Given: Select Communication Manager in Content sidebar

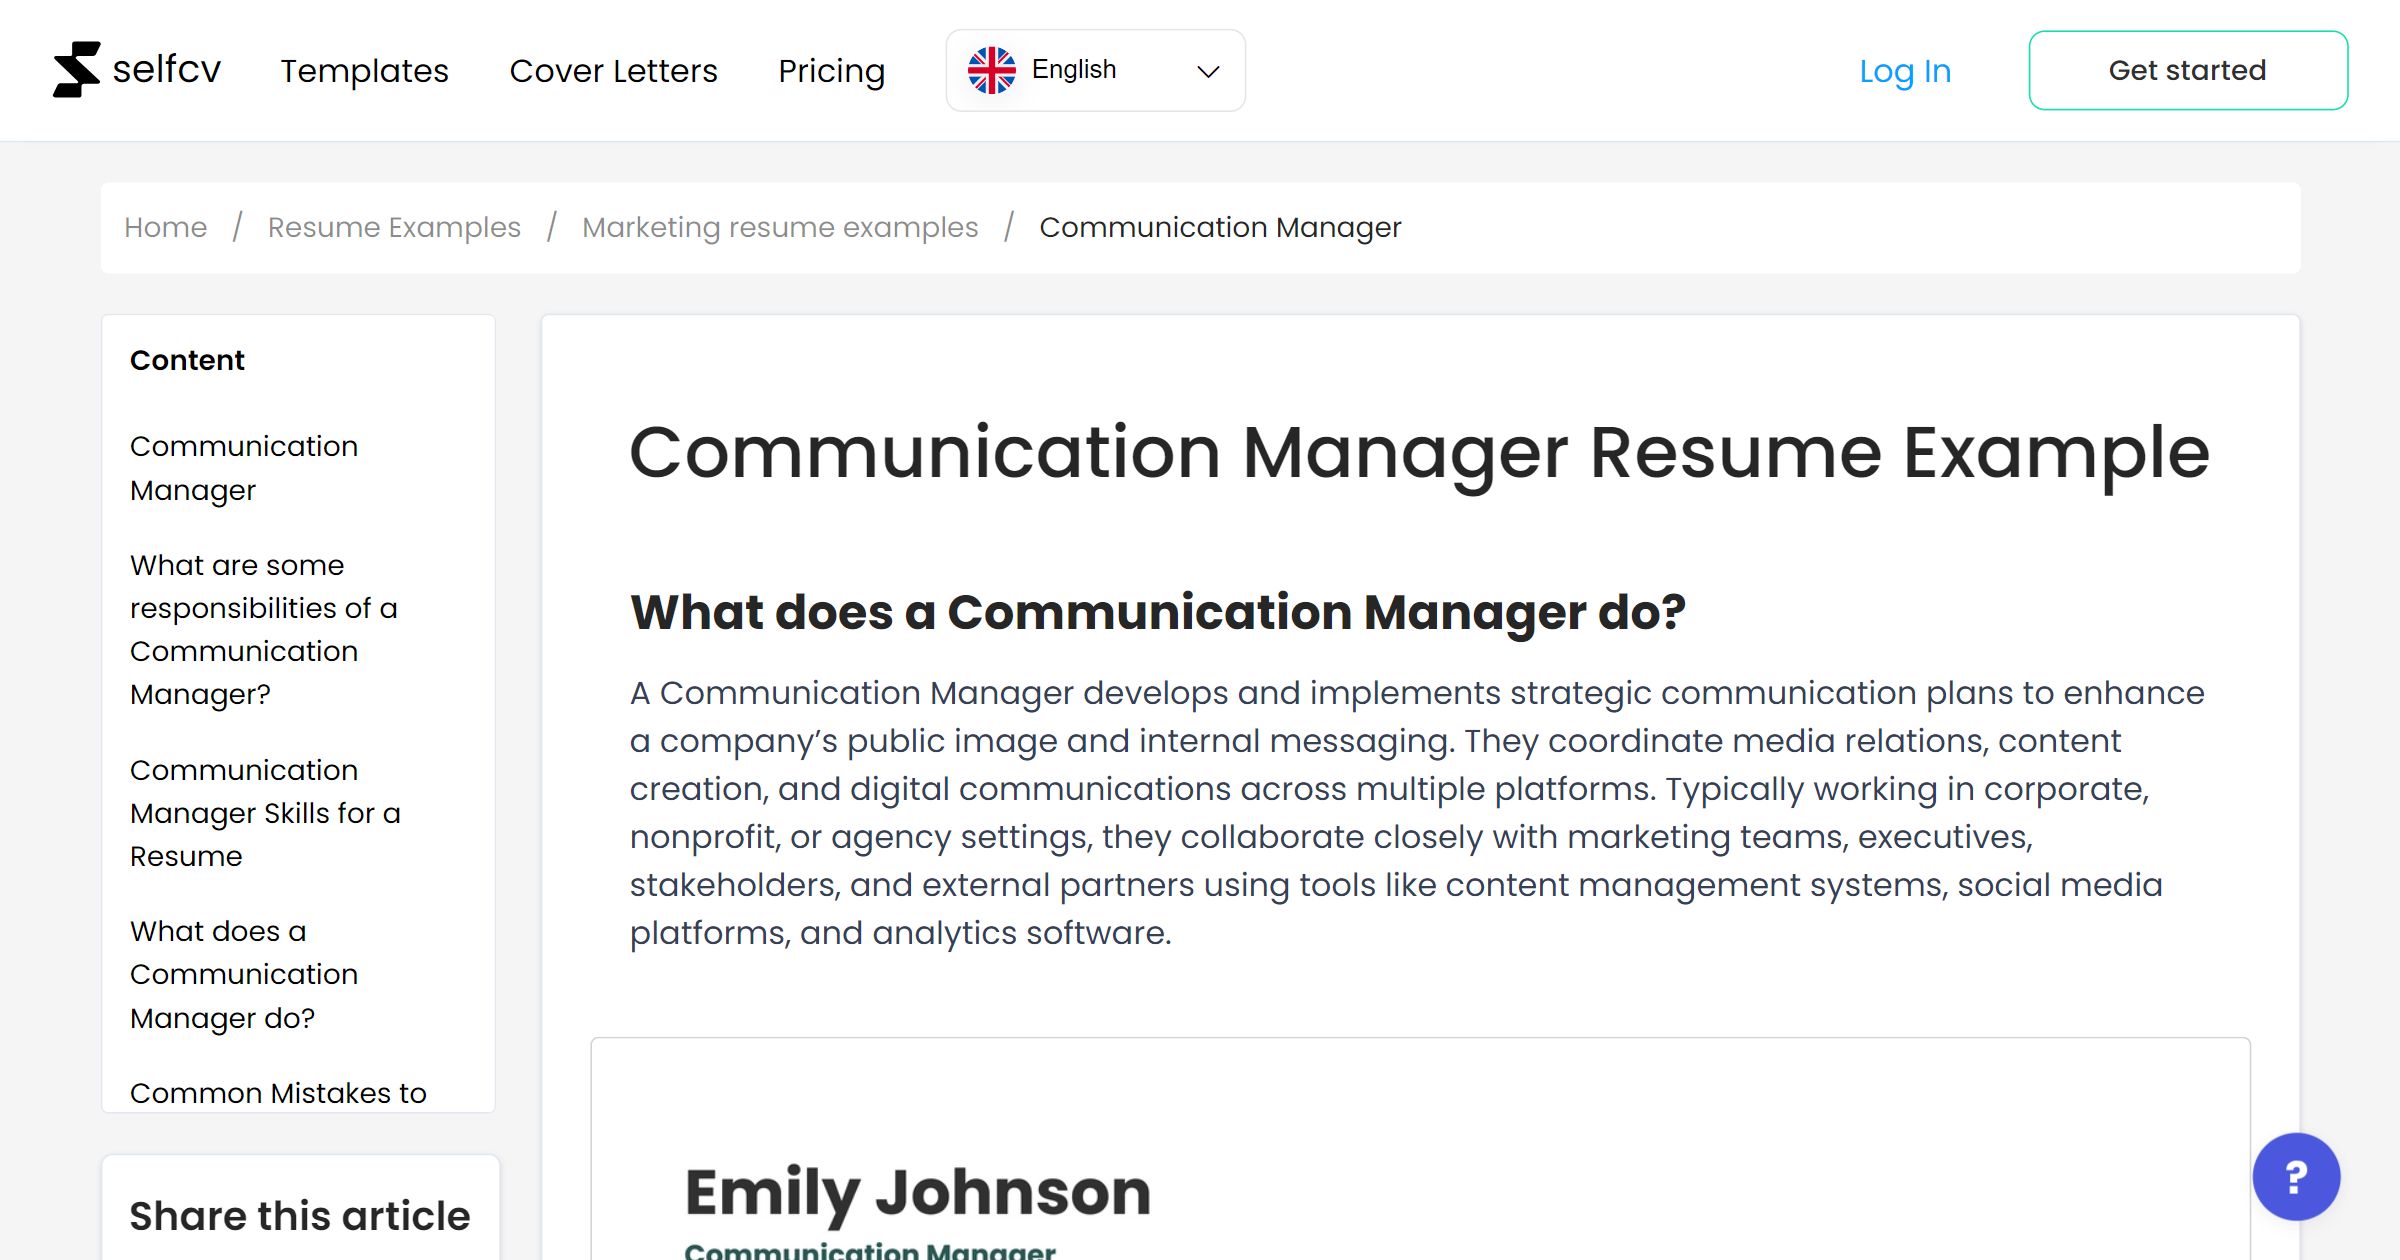Looking at the screenshot, I should 243,468.
